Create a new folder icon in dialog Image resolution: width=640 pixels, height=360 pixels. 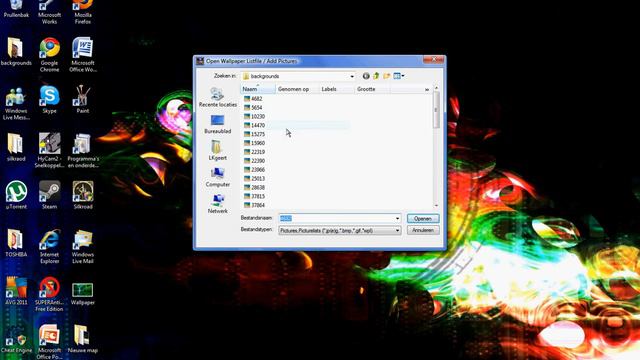coord(387,76)
